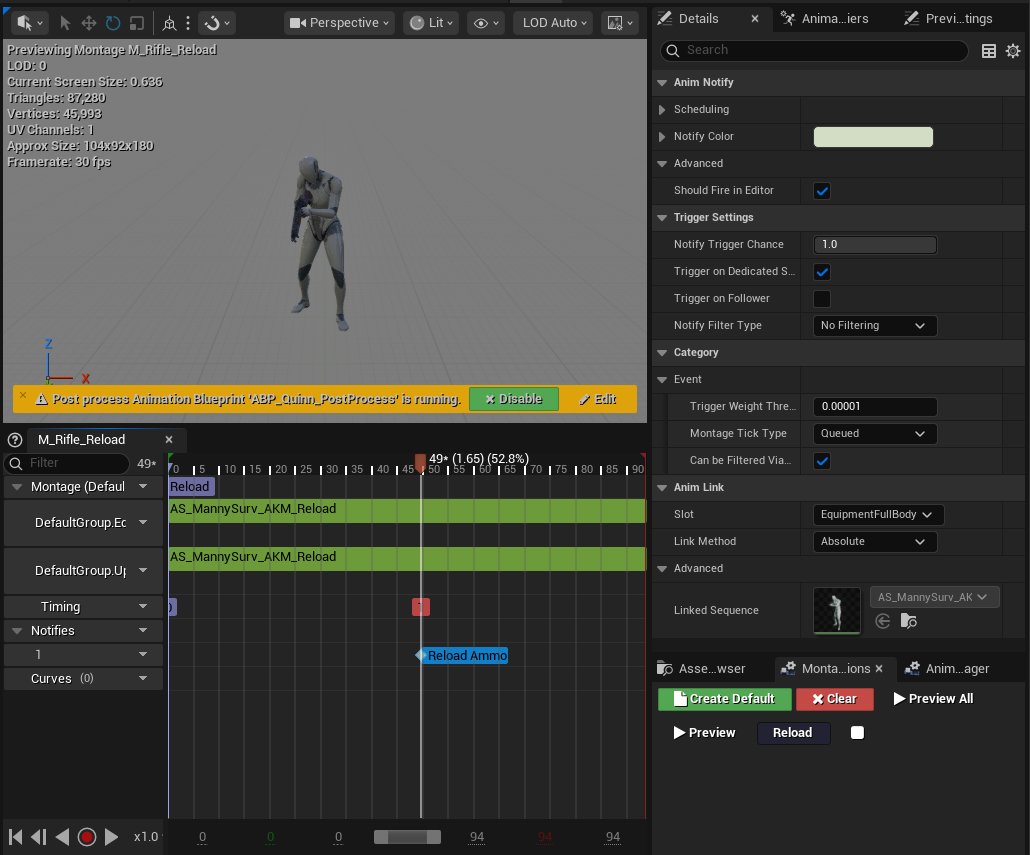The width and height of the screenshot is (1030, 855).
Task: Select the rotate transform tool
Action: tap(113, 23)
